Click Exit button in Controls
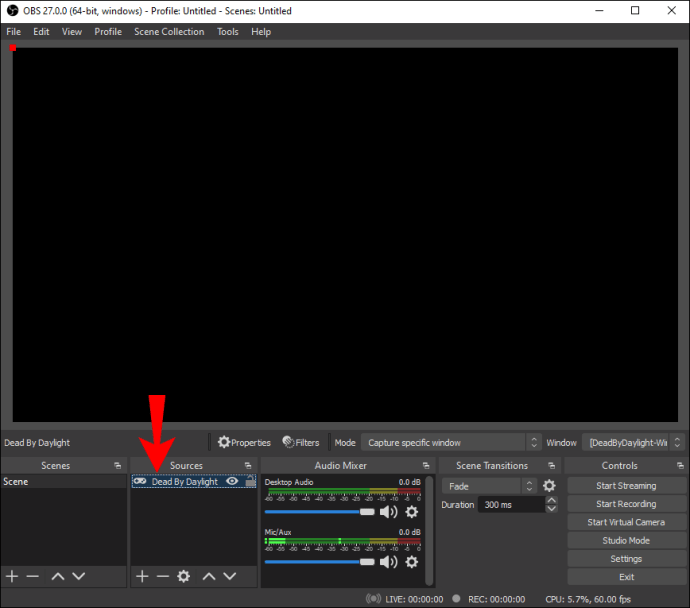 click(626, 577)
